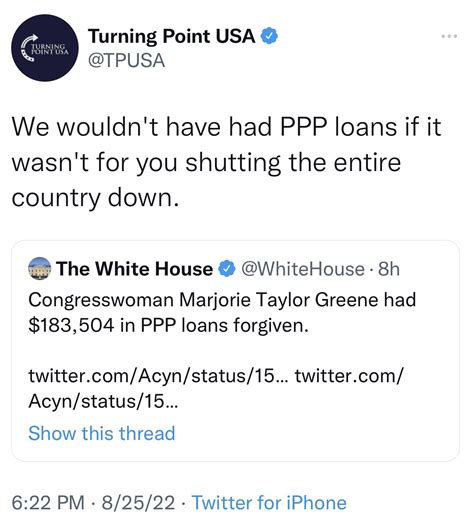
Task: Open the quoted White House tweet body text
Action: [222, 312]
